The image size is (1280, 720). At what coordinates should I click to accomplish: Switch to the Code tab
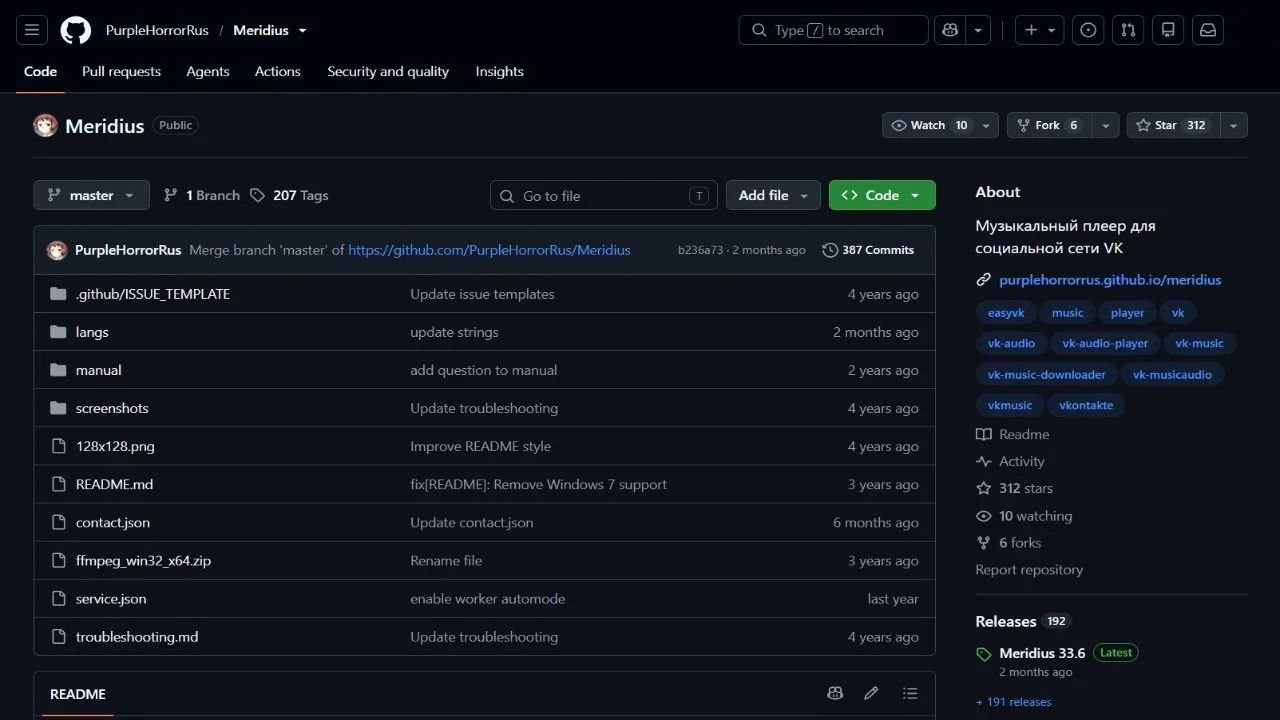click(x=40, y=71)
